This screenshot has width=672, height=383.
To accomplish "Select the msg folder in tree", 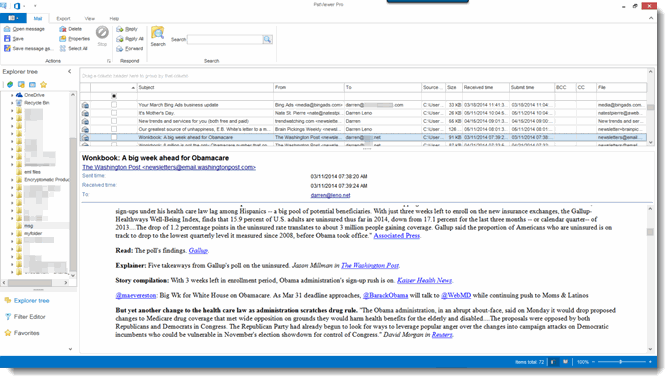I will 28,226.
